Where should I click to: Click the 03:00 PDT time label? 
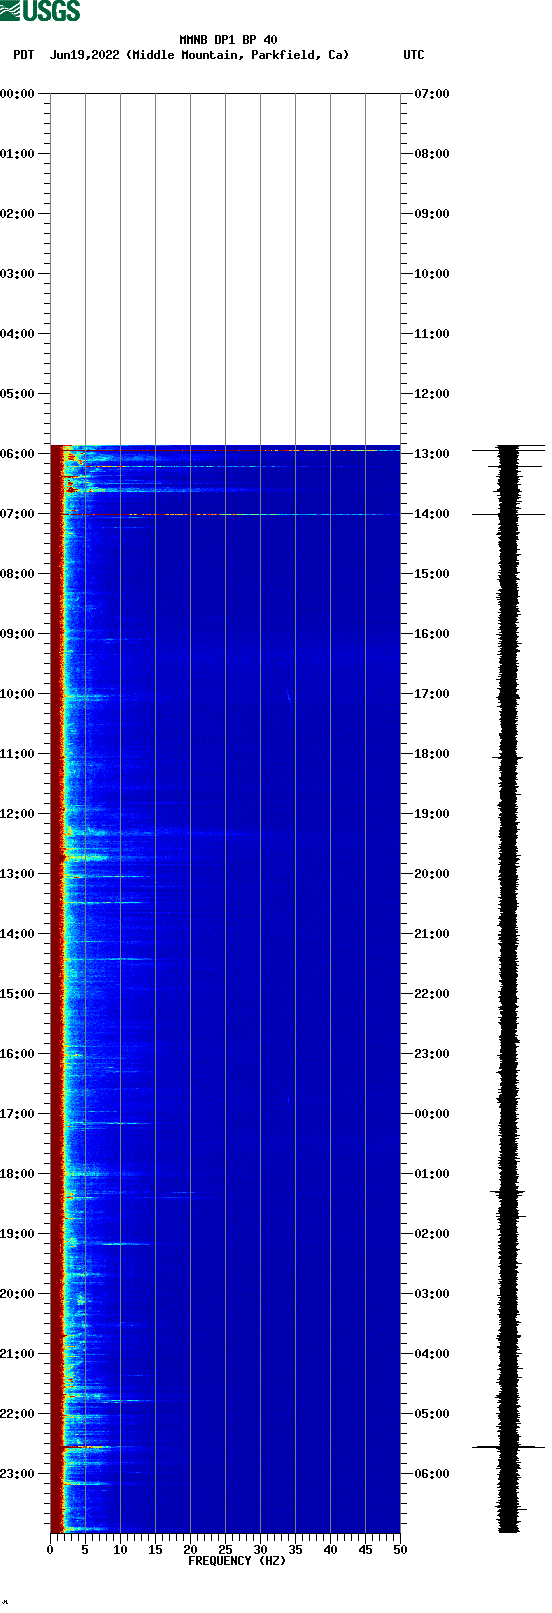(18, 274)
